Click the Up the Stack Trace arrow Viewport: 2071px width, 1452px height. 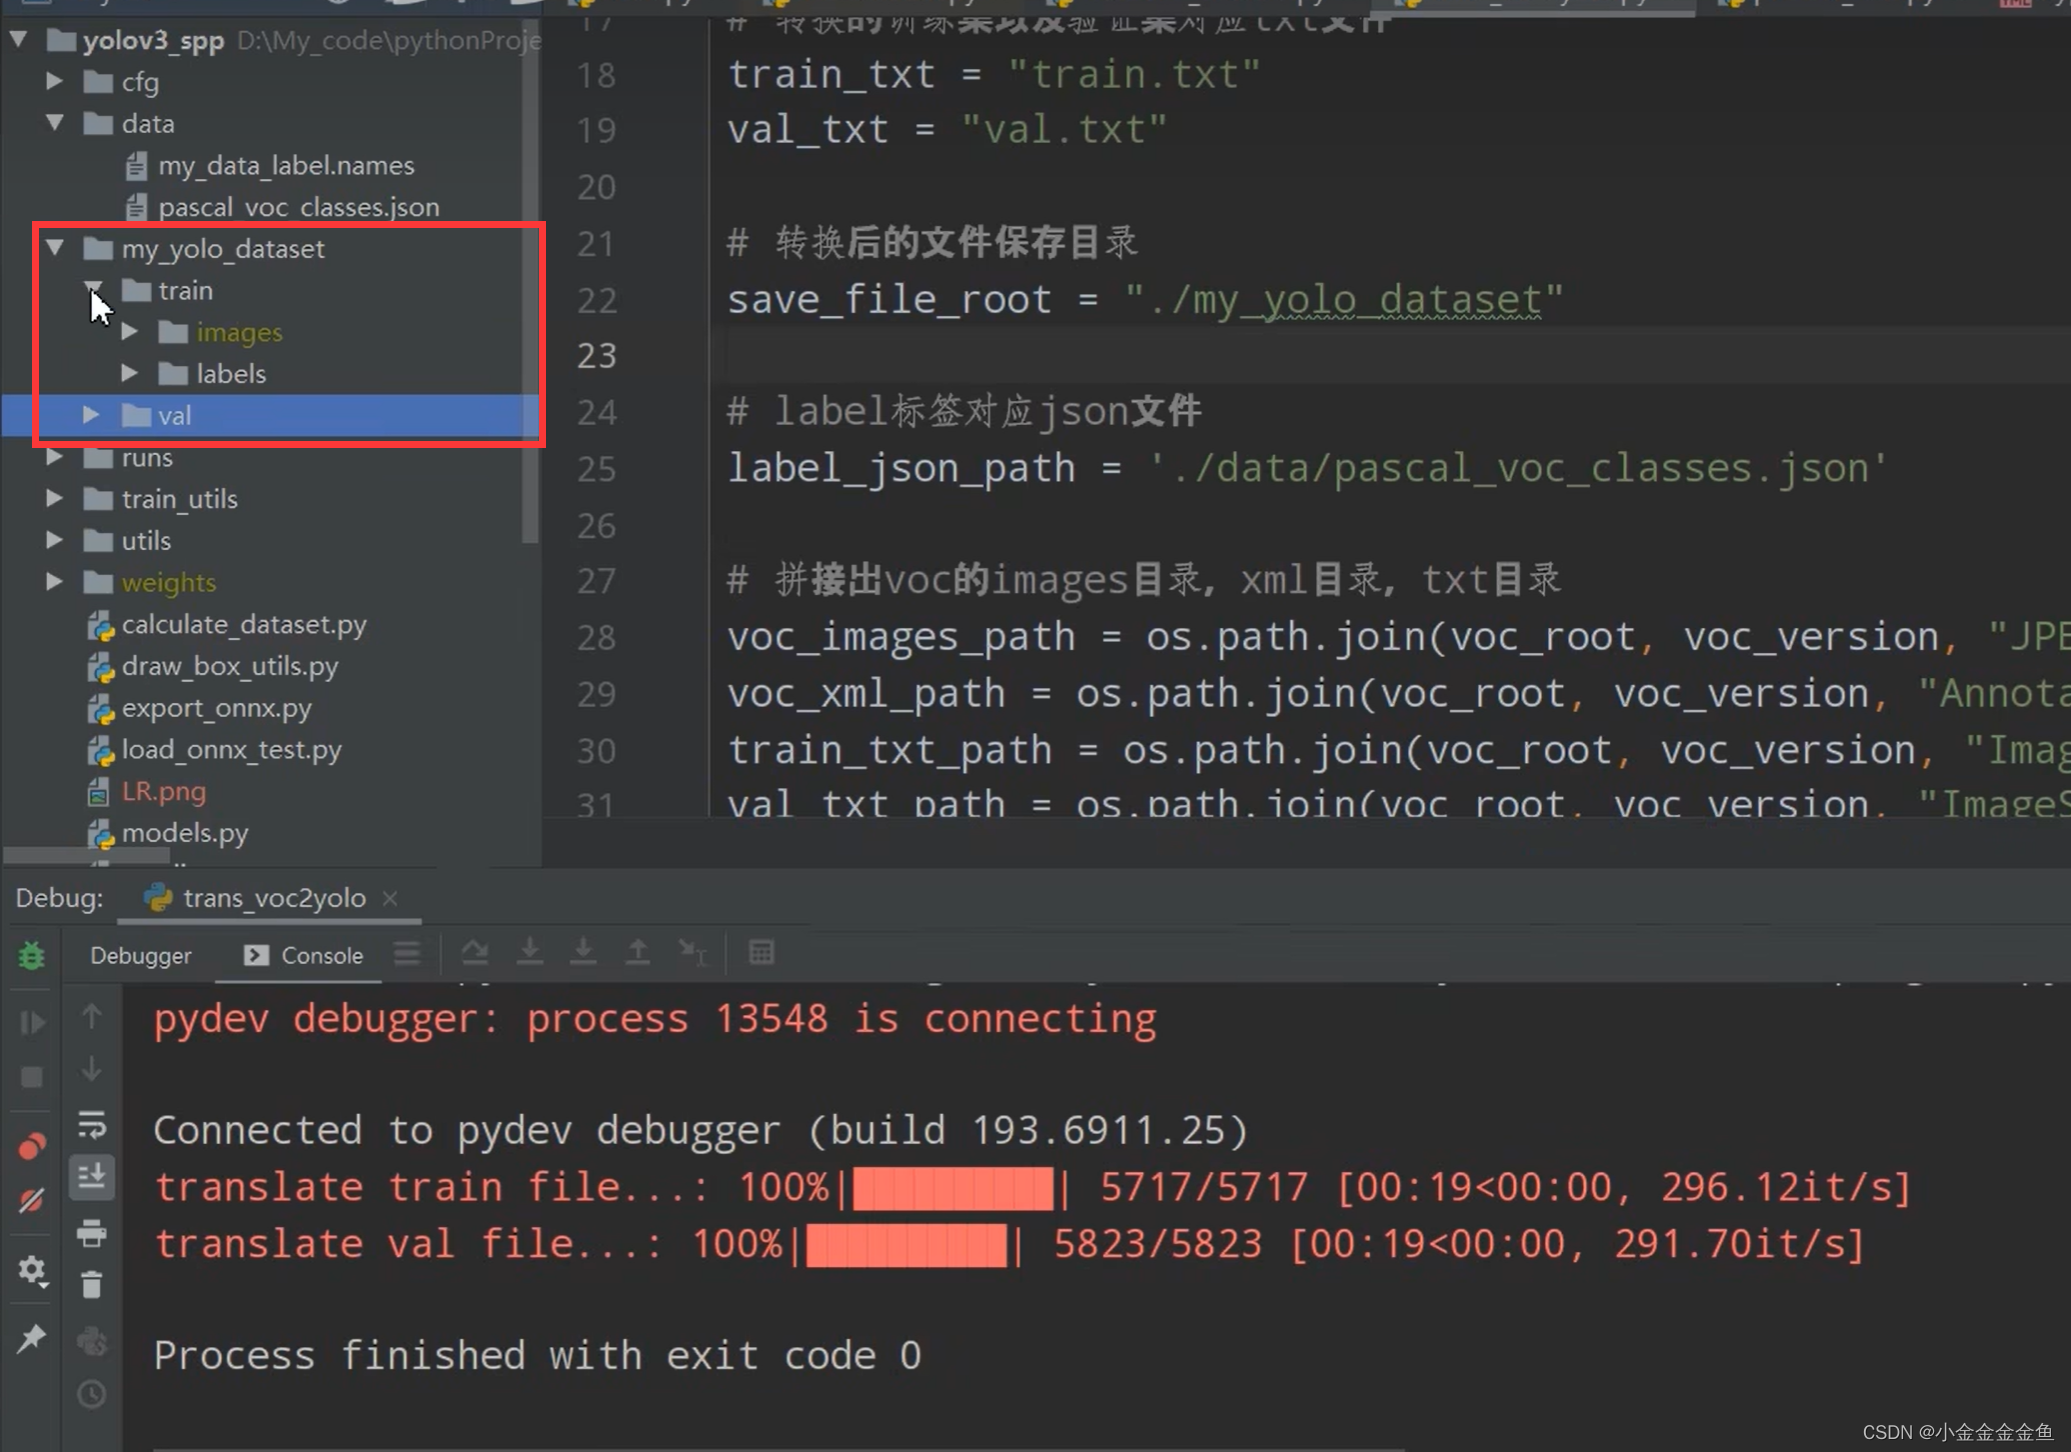[x=91, y=1017]
